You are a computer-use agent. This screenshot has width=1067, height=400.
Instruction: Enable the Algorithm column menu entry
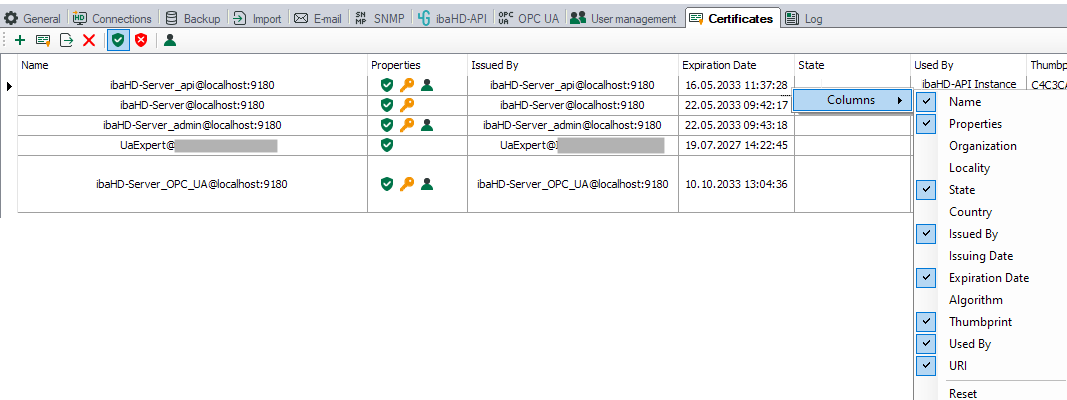[x=976, y=300]
